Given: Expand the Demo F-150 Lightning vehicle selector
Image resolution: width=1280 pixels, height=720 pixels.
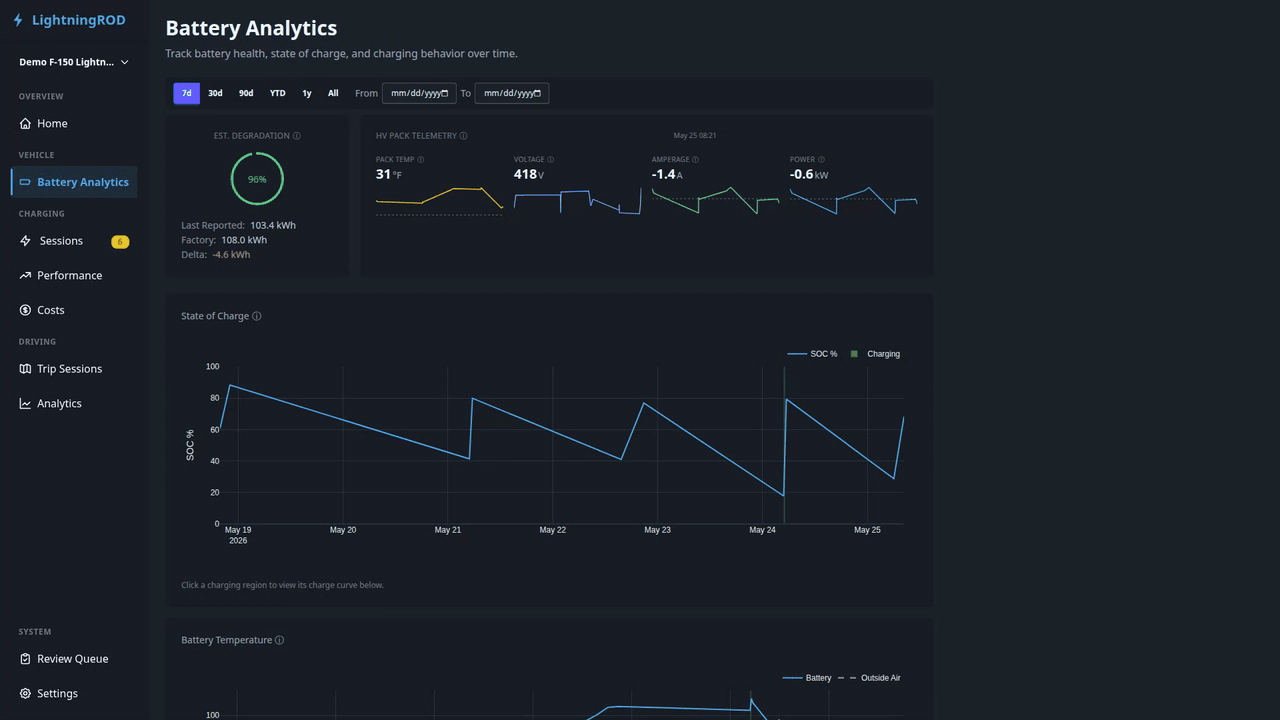Looking at the screenshot, I should pyautogui.click(x=74, y=62).
